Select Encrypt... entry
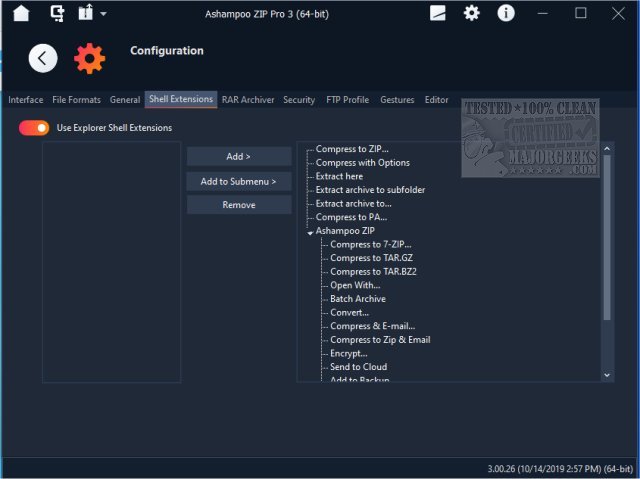Viewport: 640px width, 479px height. pos(349,353)
